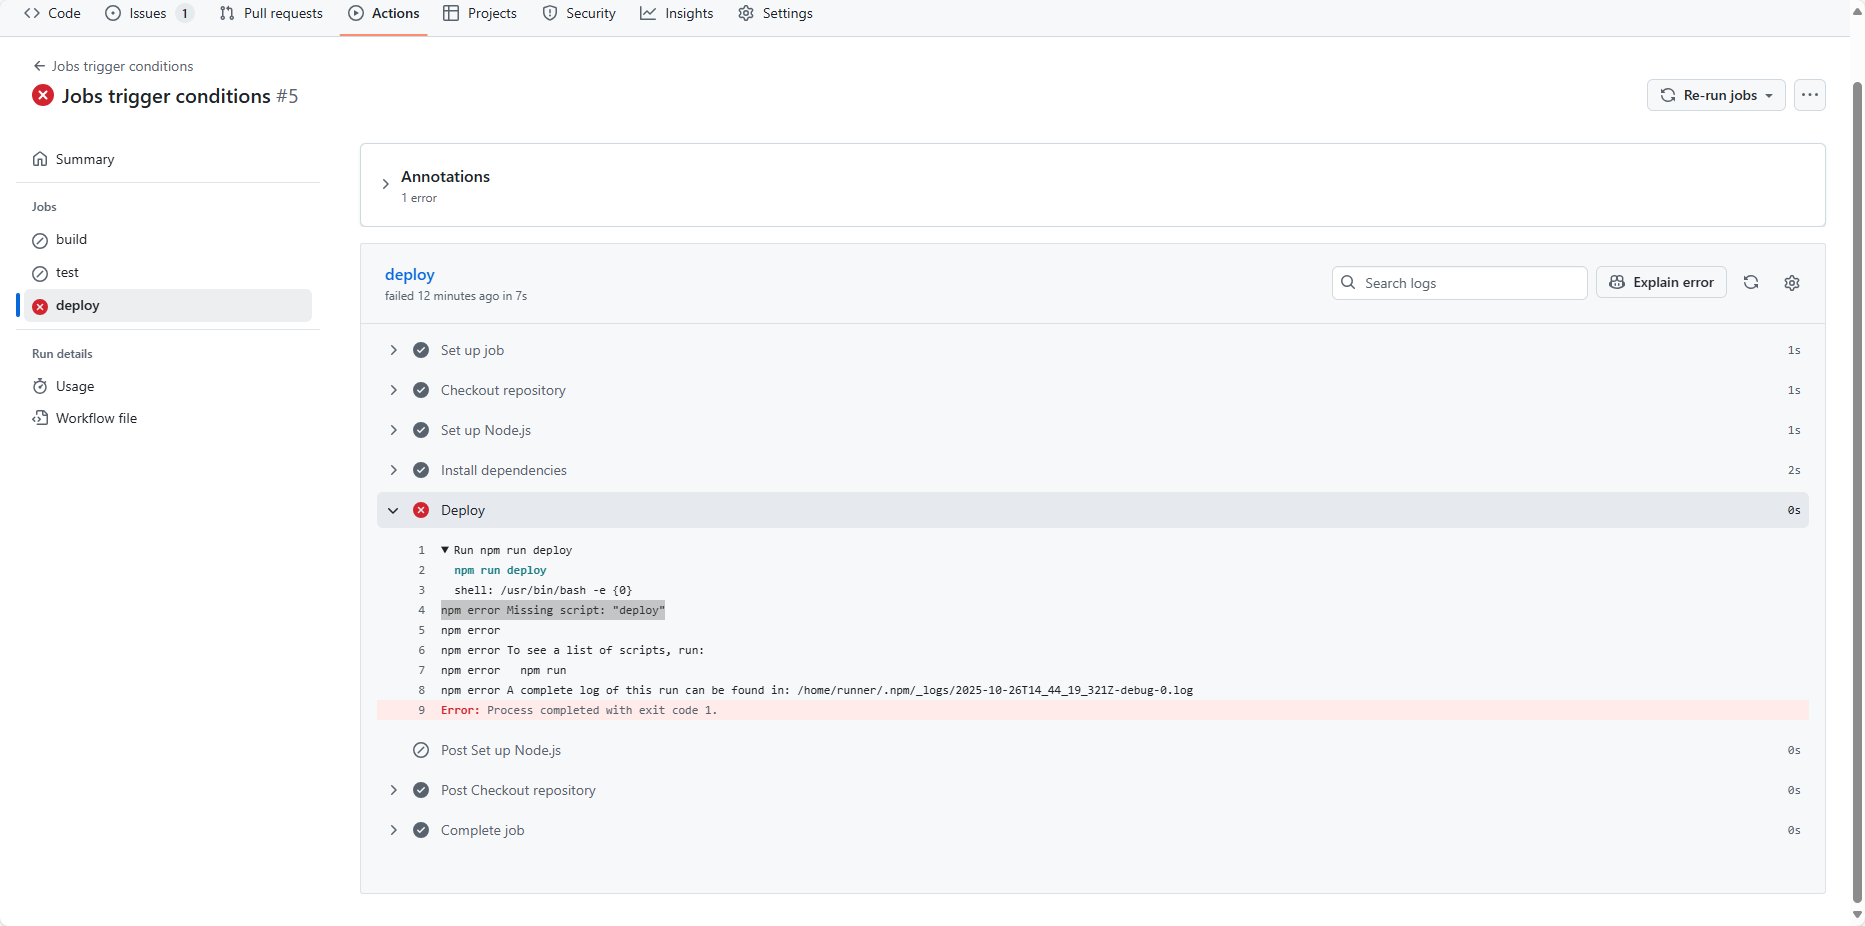Click the page vertical scrollbar
This screenshot has height=926, width=1865.
tap(1857, 480)
